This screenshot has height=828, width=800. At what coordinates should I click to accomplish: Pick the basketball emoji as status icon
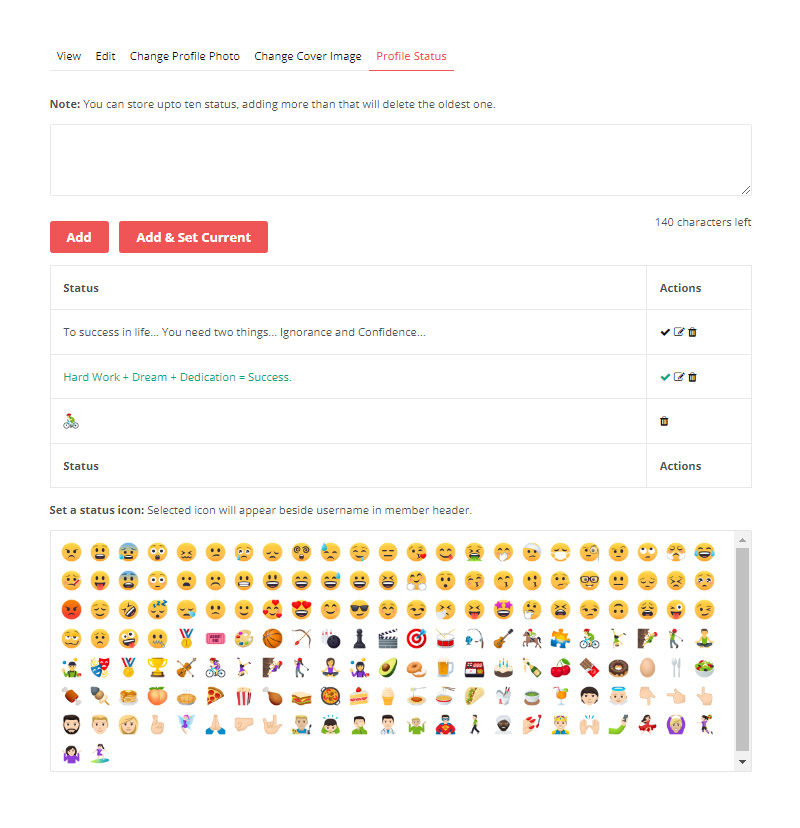coord(272,639)
